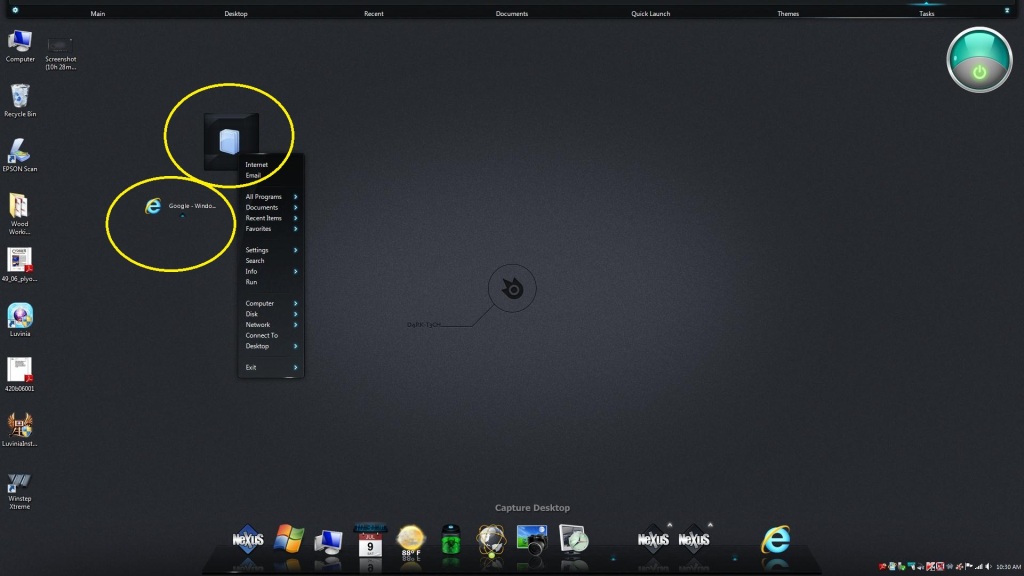The image size is (1024, 576).
Task: Click the calendar icon in the dock
Action: 371,540
